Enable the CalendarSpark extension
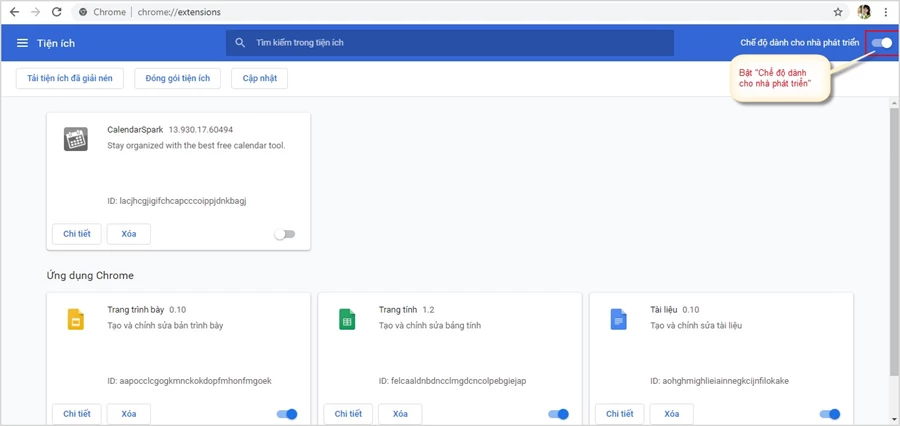900x426 pixels. [285, 234]
